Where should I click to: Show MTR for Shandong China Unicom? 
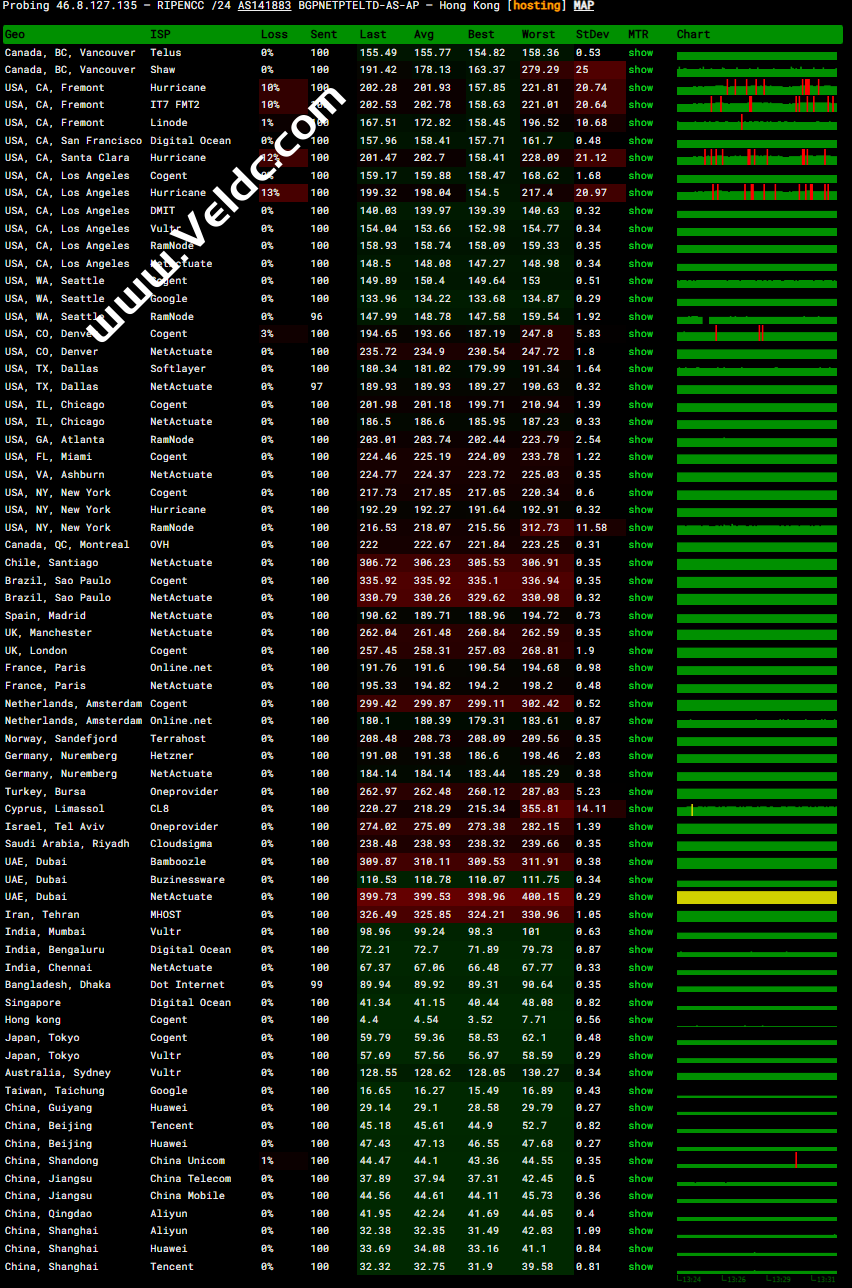coord(641,1161)
